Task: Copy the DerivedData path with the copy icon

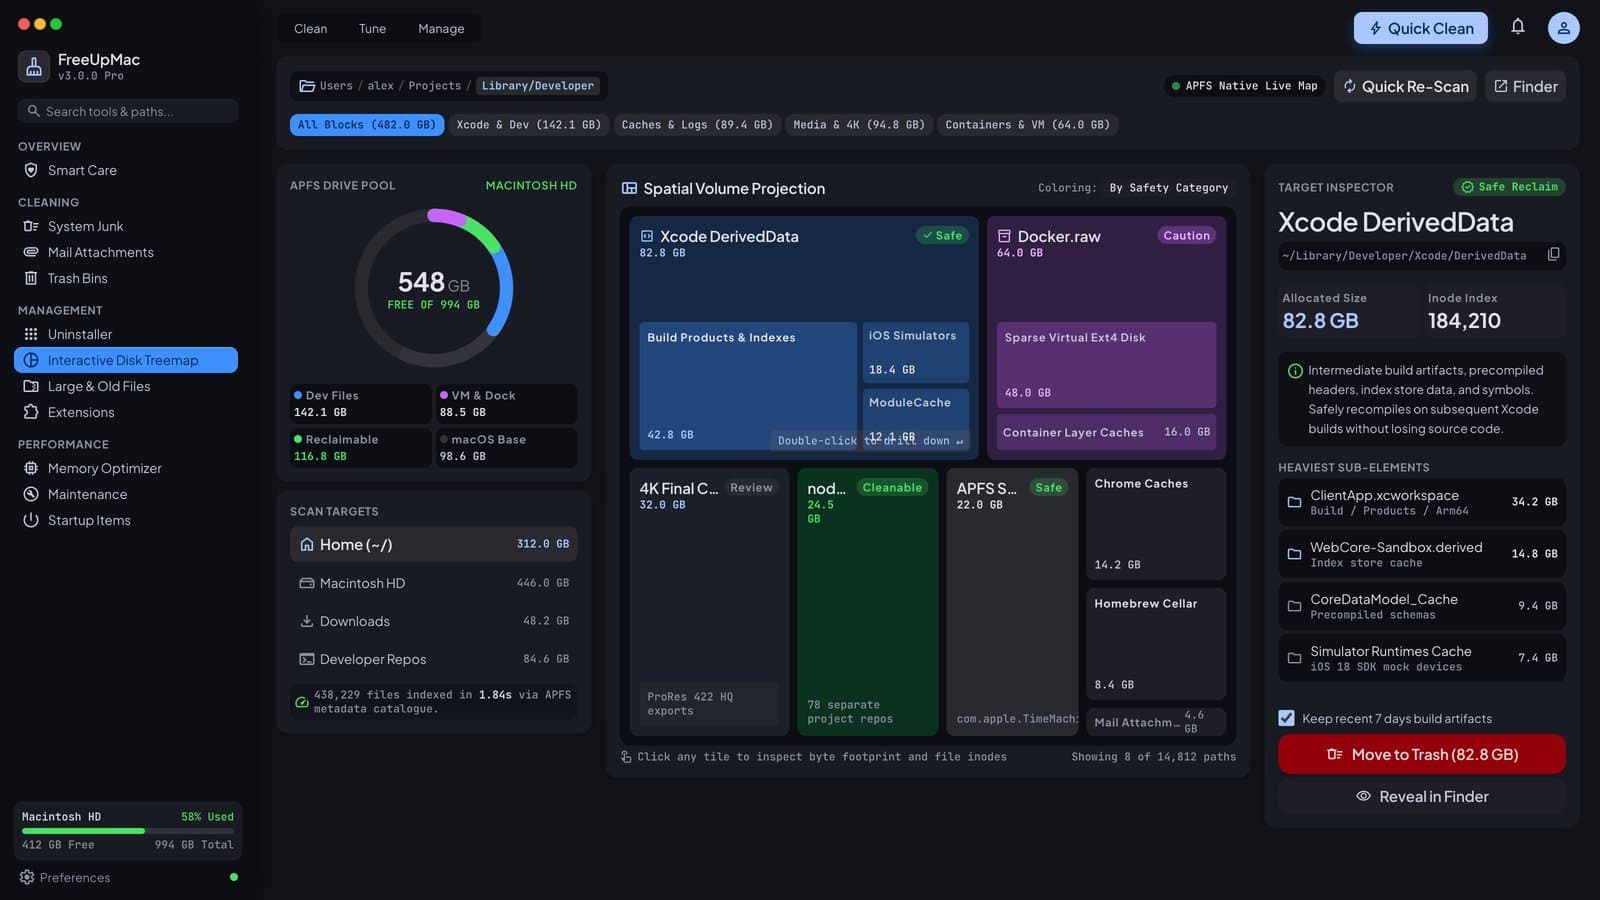Action: [1553, 255]
